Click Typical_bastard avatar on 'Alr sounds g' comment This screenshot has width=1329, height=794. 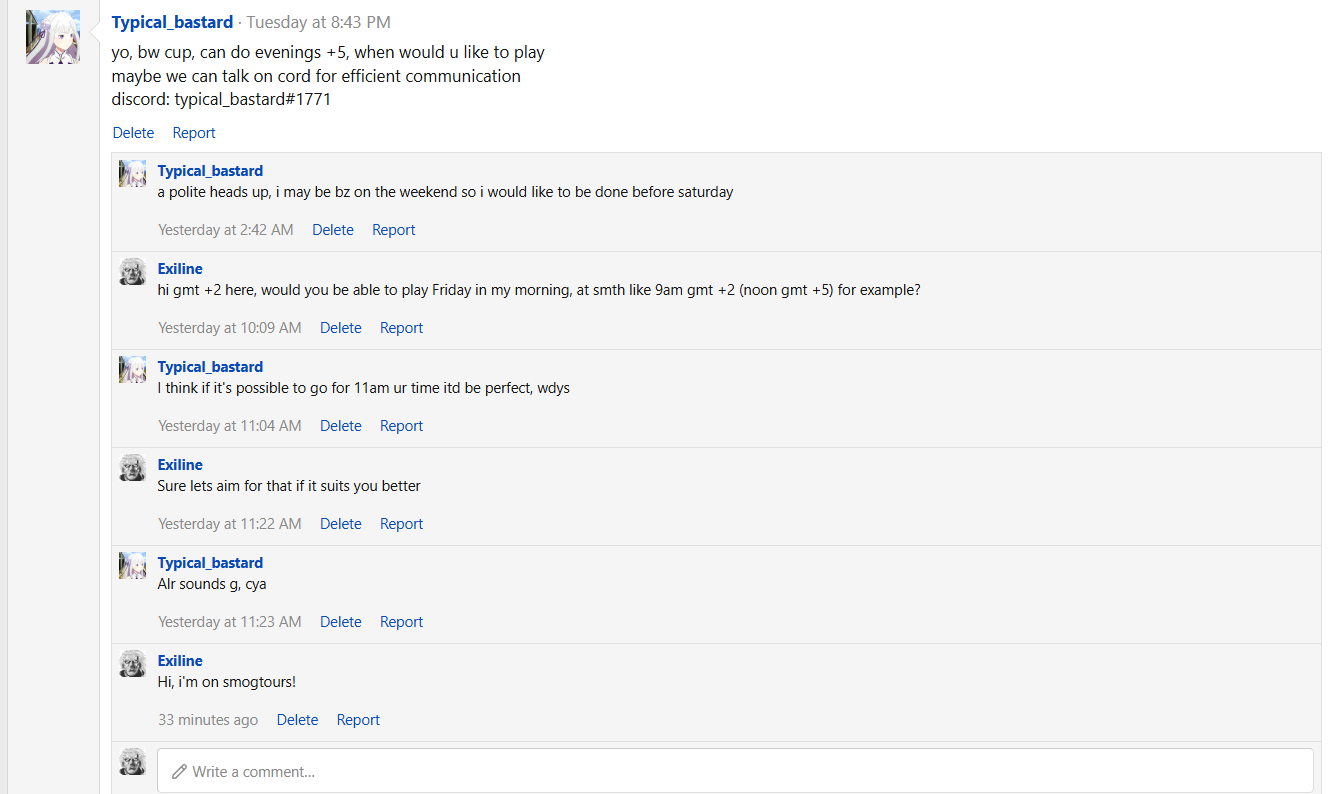click(133, 565)
